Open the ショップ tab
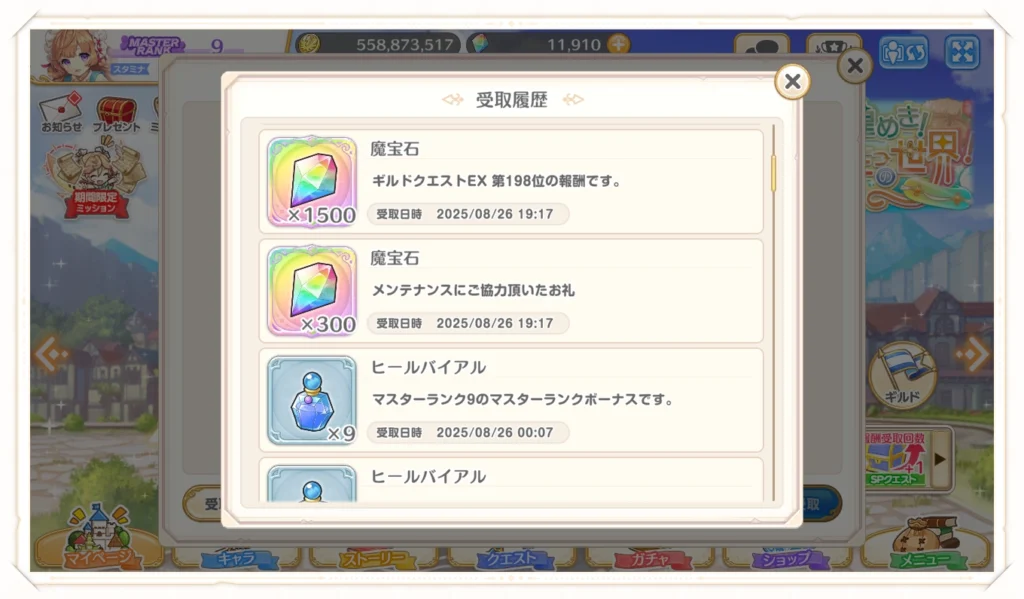Screen dimensions: 1024x599 (x=787, y=558)
